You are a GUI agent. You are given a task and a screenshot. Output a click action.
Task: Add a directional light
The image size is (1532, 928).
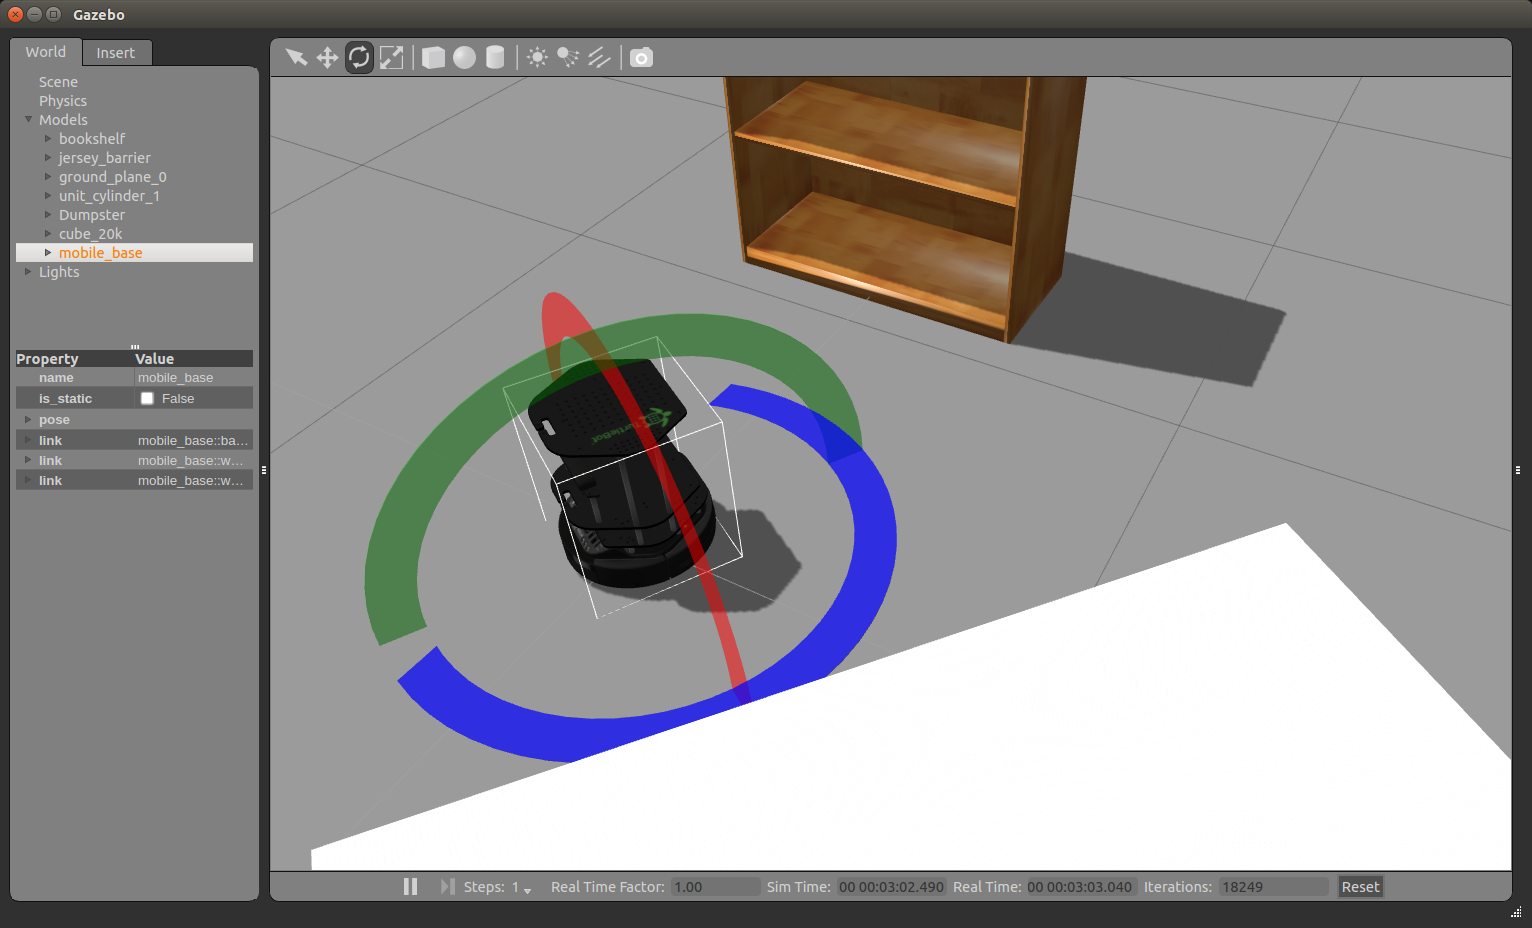click(599, 57)
